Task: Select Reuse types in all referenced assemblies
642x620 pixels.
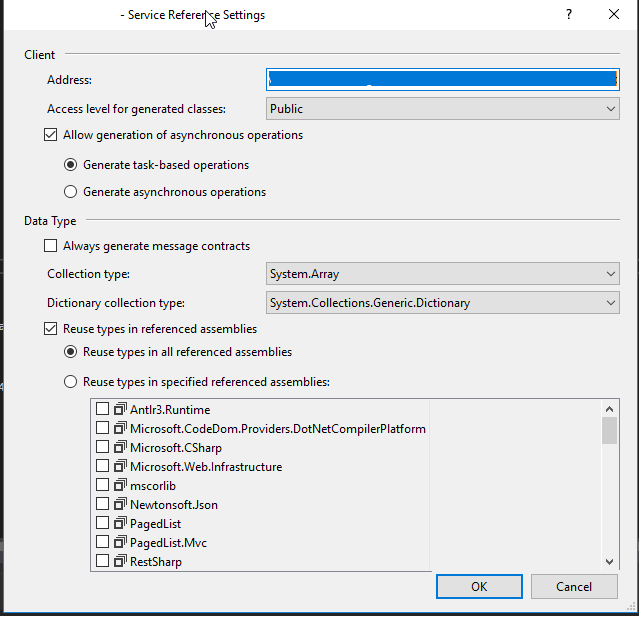Action: pyautogui.click(x=70, y=352)
